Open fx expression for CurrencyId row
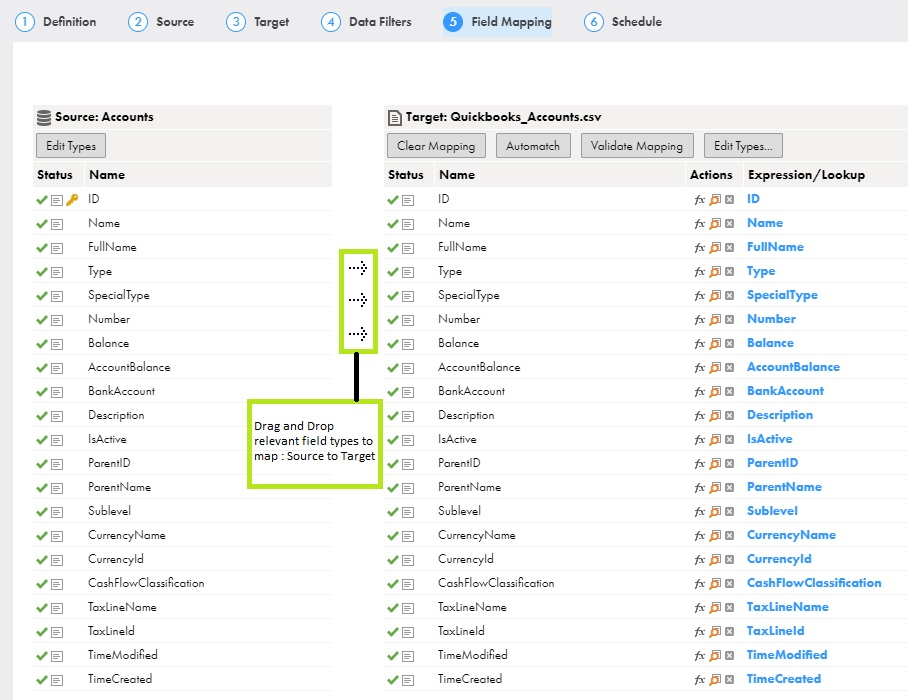The height and width of the screenshot is (700, 908). coord(700,560)
